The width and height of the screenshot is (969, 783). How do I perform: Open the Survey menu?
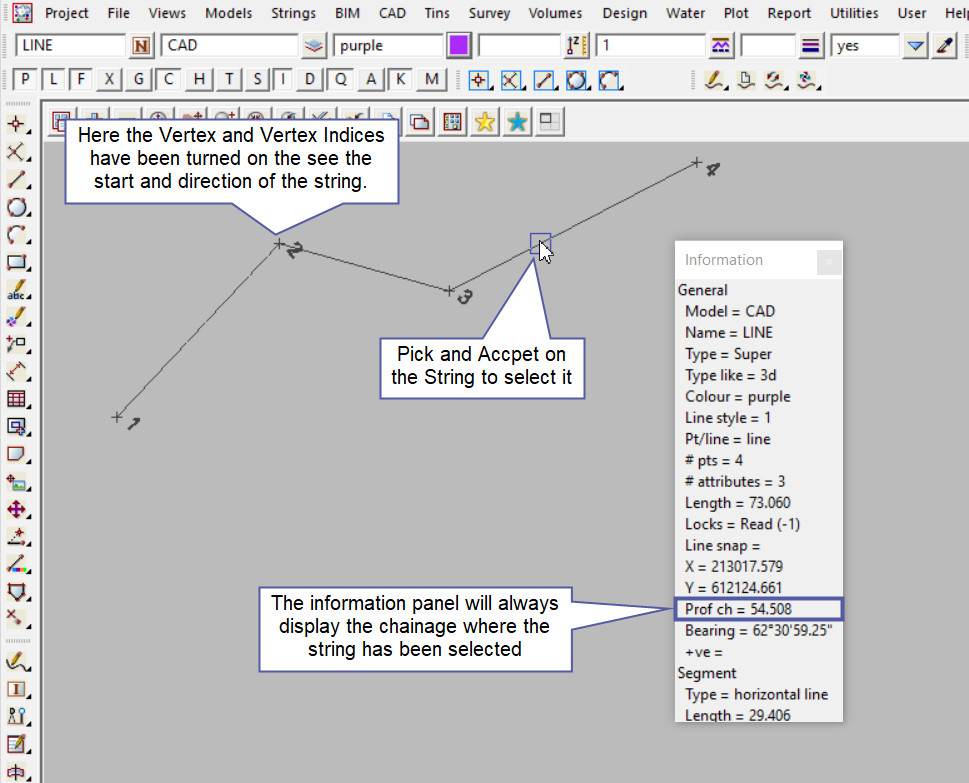point(489,13)
